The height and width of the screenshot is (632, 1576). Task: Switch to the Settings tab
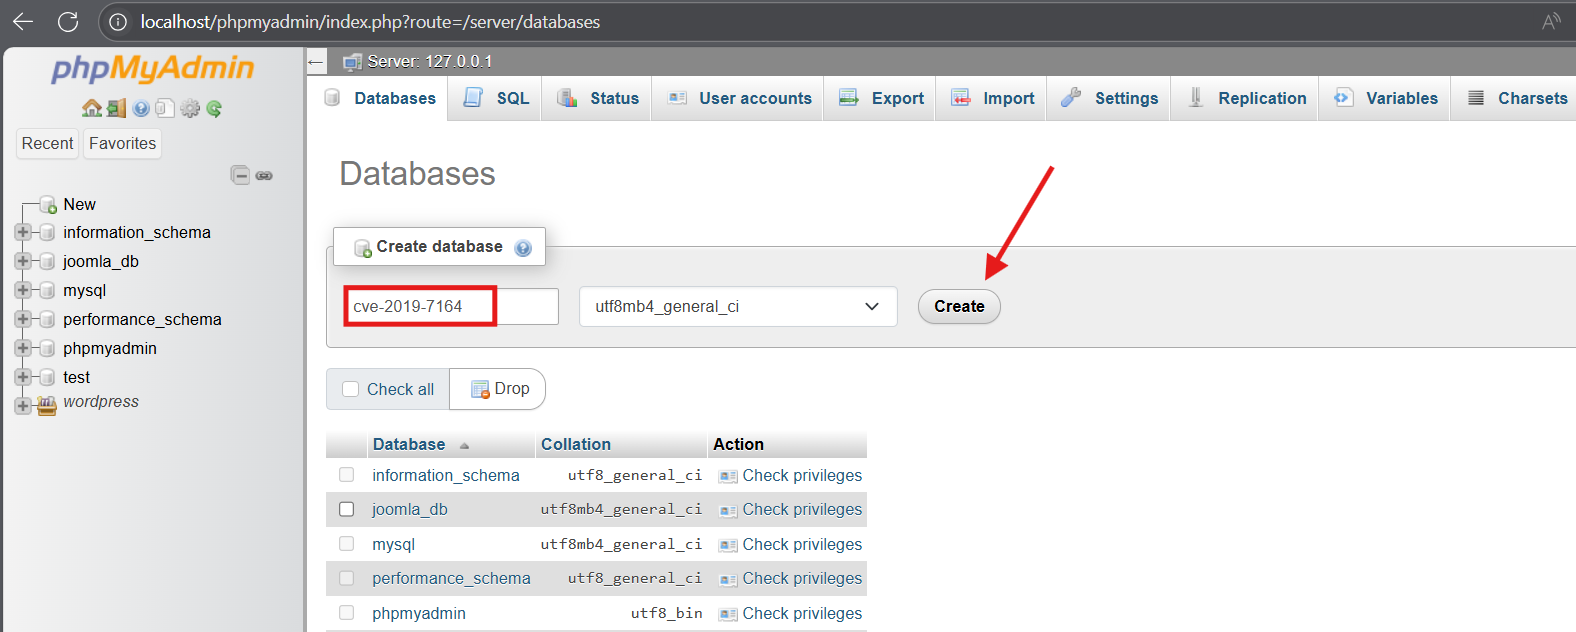(1108, 98)
